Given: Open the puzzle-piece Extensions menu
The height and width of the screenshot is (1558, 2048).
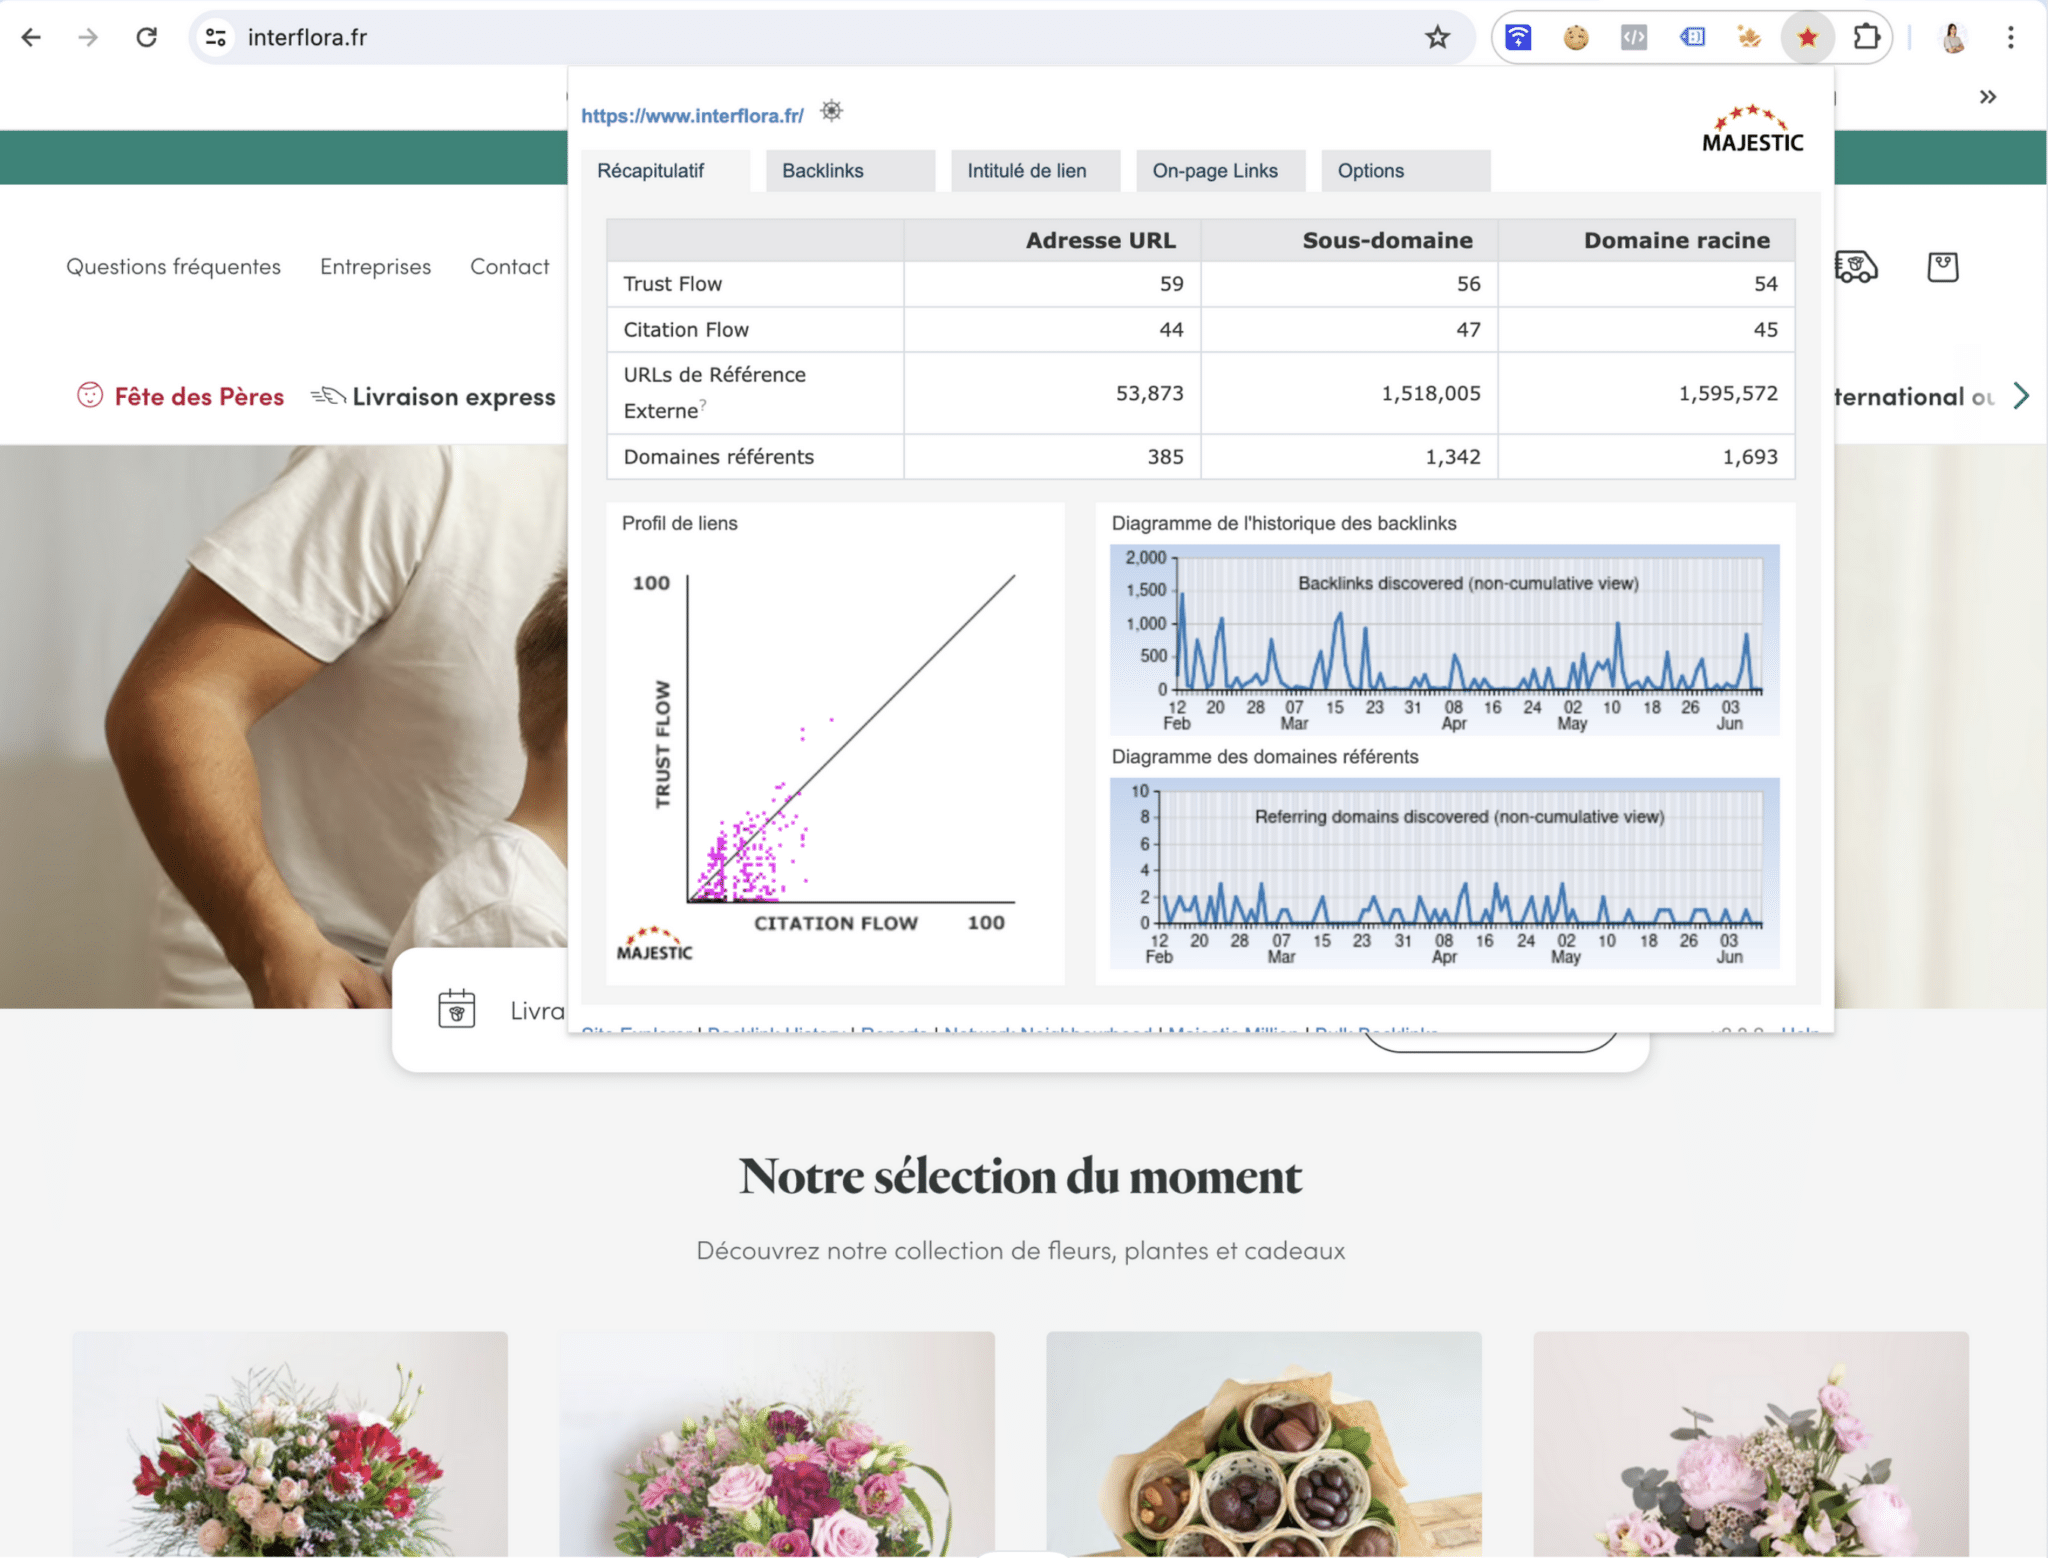Looking at the screenshot, I should pyautogui.click(x=1866, y=38).
